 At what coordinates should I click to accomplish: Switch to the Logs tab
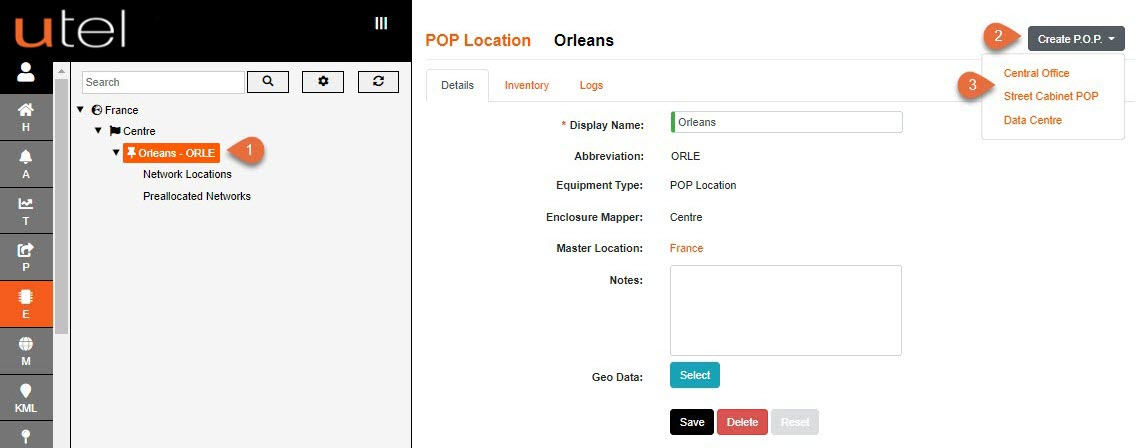tap(591, 85)
